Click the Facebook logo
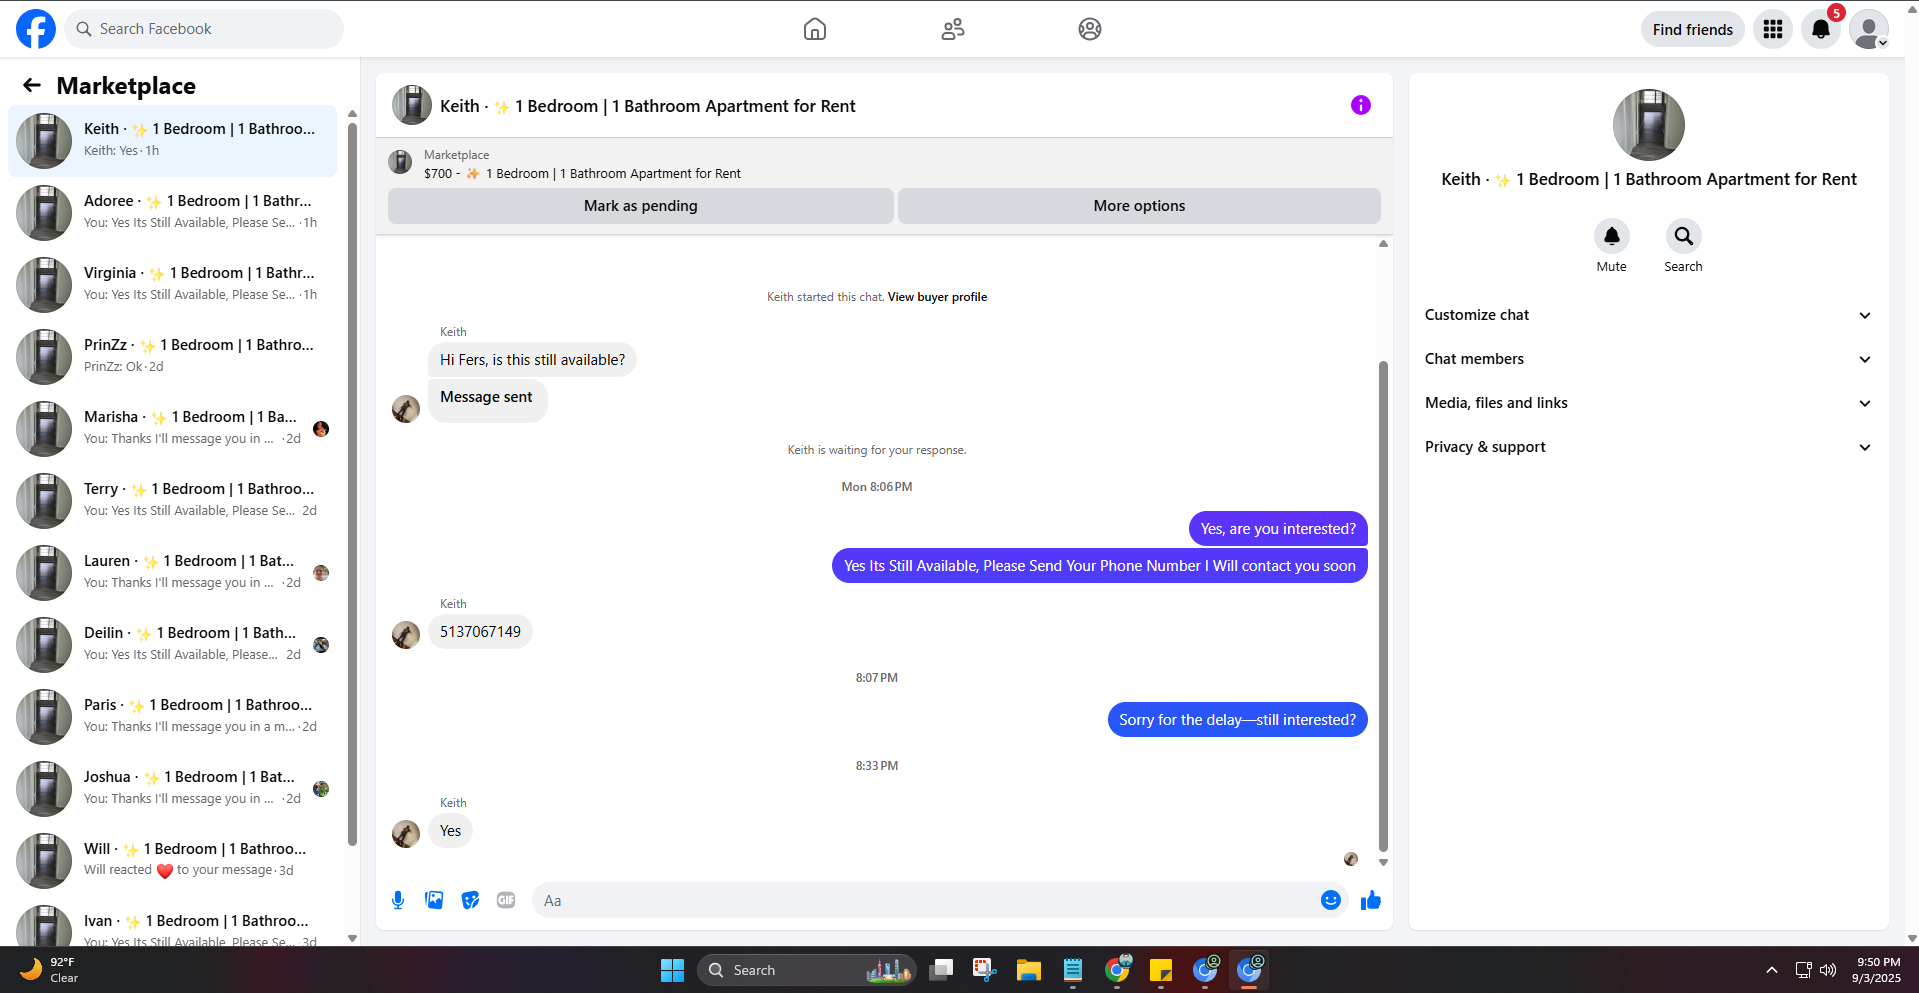Screen dimensions: 1919x993 click(36, 29)
